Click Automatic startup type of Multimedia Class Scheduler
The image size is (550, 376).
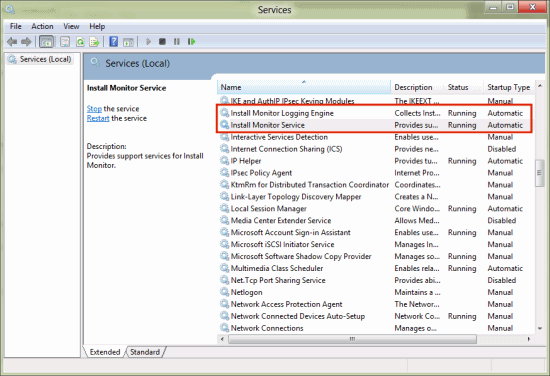coord(505,268)
